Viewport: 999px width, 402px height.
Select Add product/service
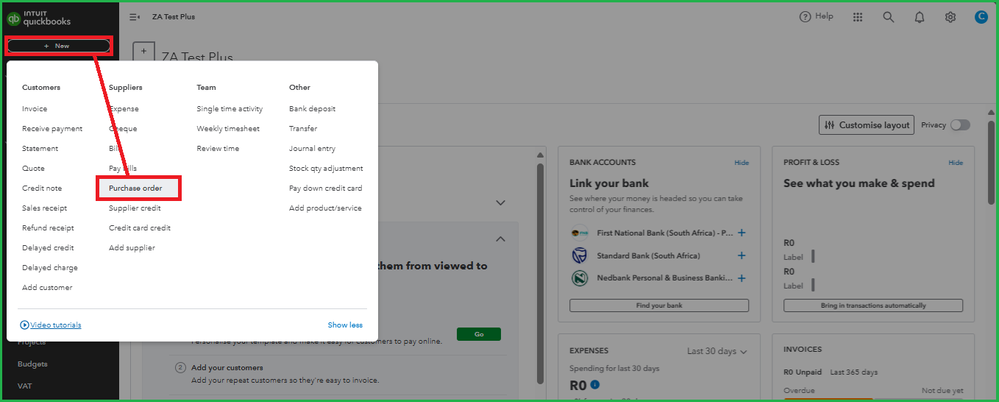point(325,208)
